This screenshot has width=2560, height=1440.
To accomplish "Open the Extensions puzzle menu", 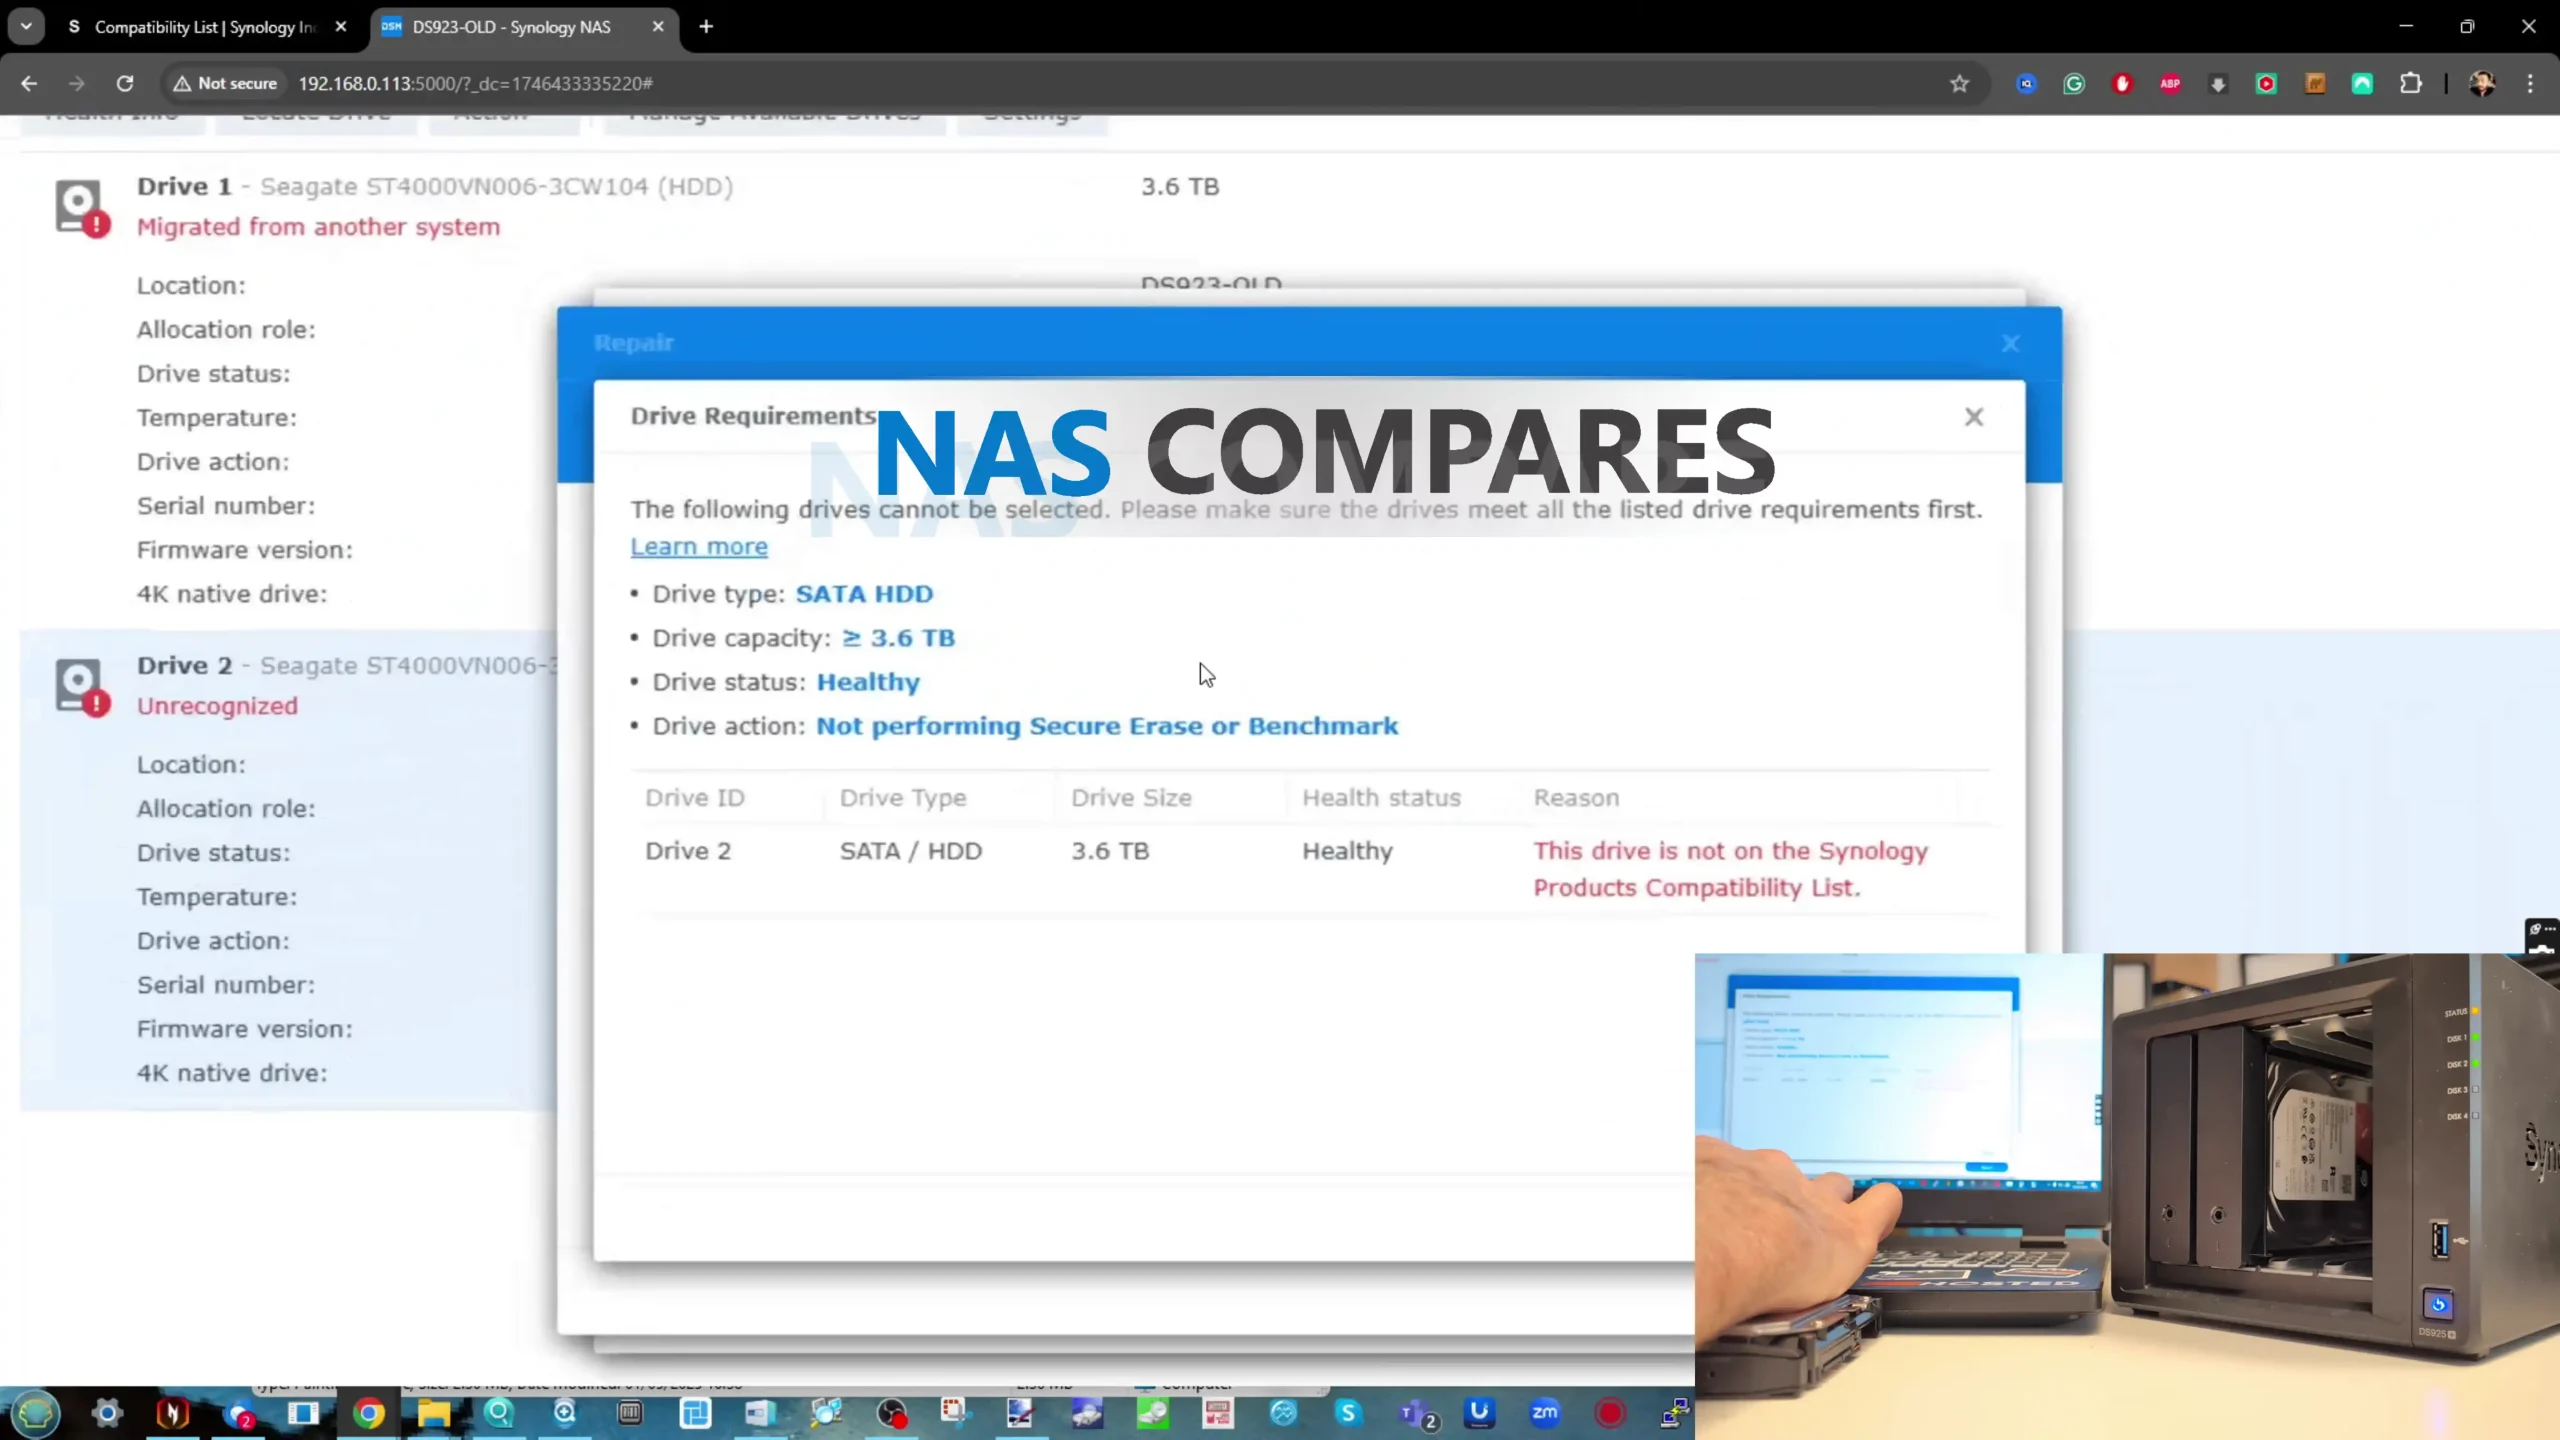I will (x=2411, y=84).
